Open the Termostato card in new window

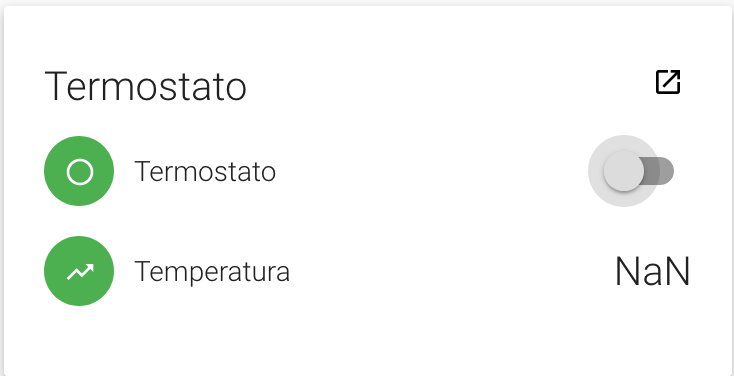coord(668,82)
